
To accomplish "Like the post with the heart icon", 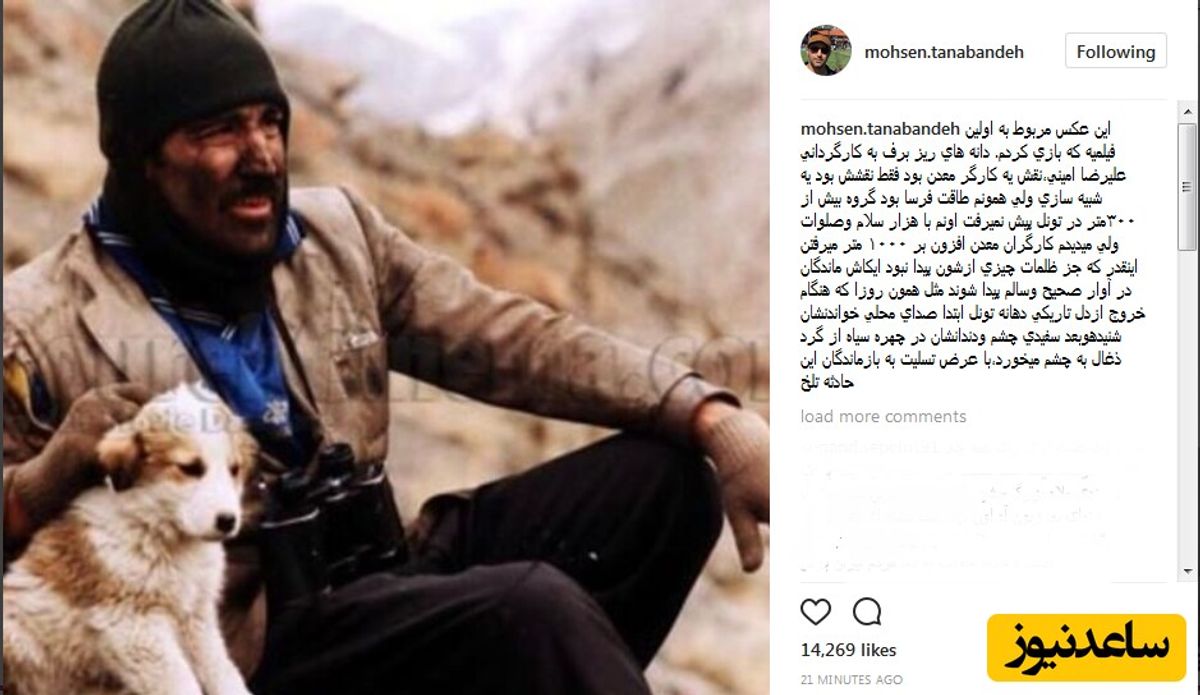I will (816, 611).
